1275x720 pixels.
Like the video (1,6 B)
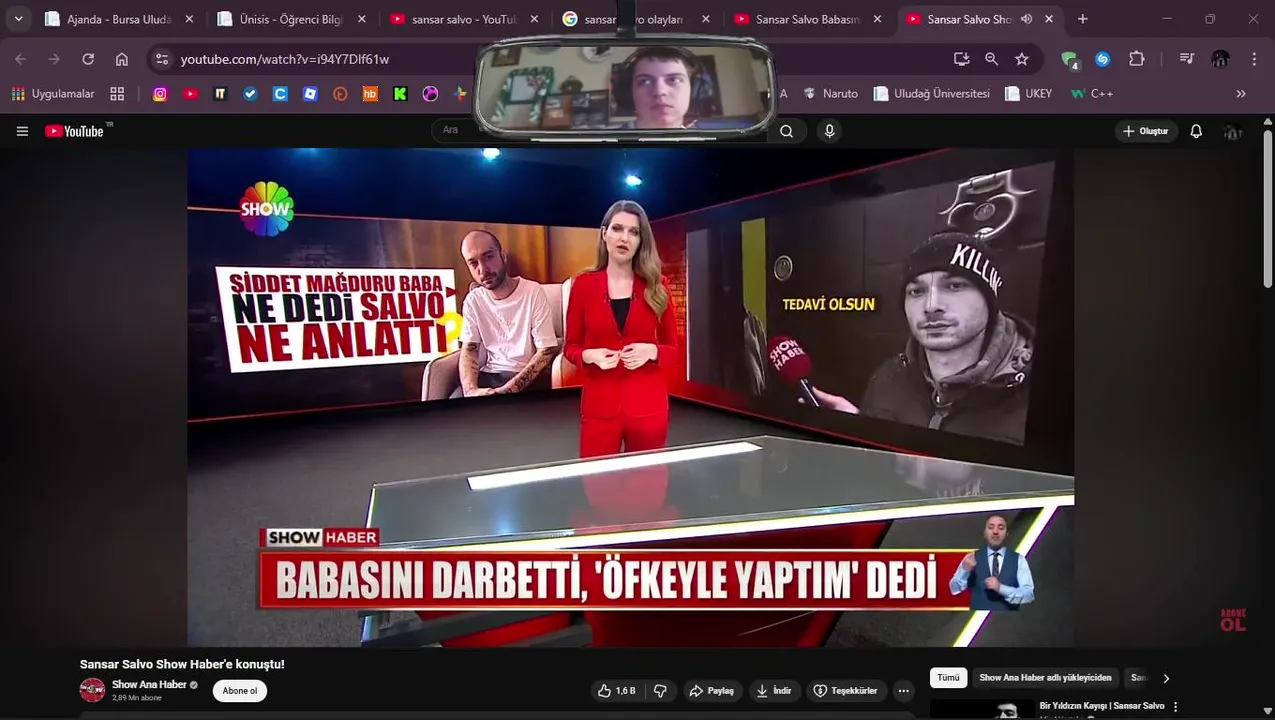(x=617, y=691)
